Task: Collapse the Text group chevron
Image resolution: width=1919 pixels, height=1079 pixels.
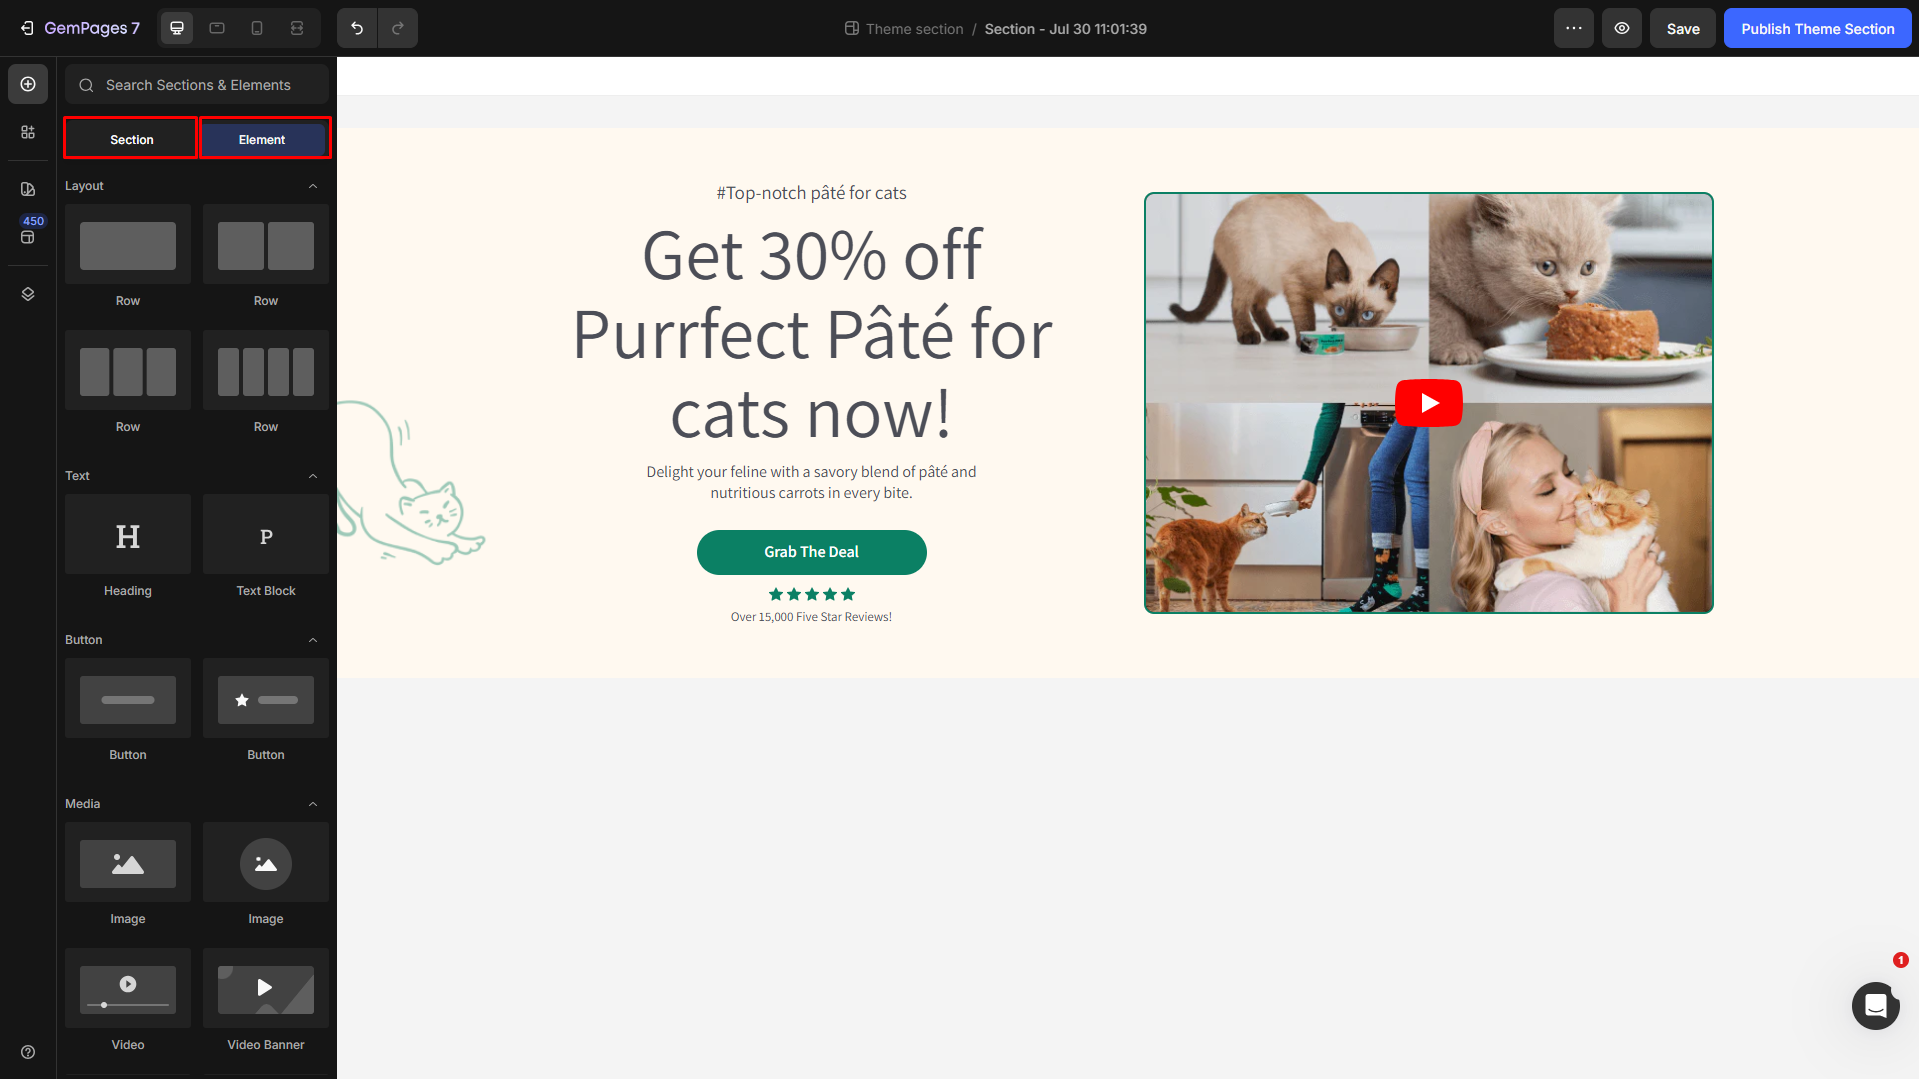Action: [313, 476]
